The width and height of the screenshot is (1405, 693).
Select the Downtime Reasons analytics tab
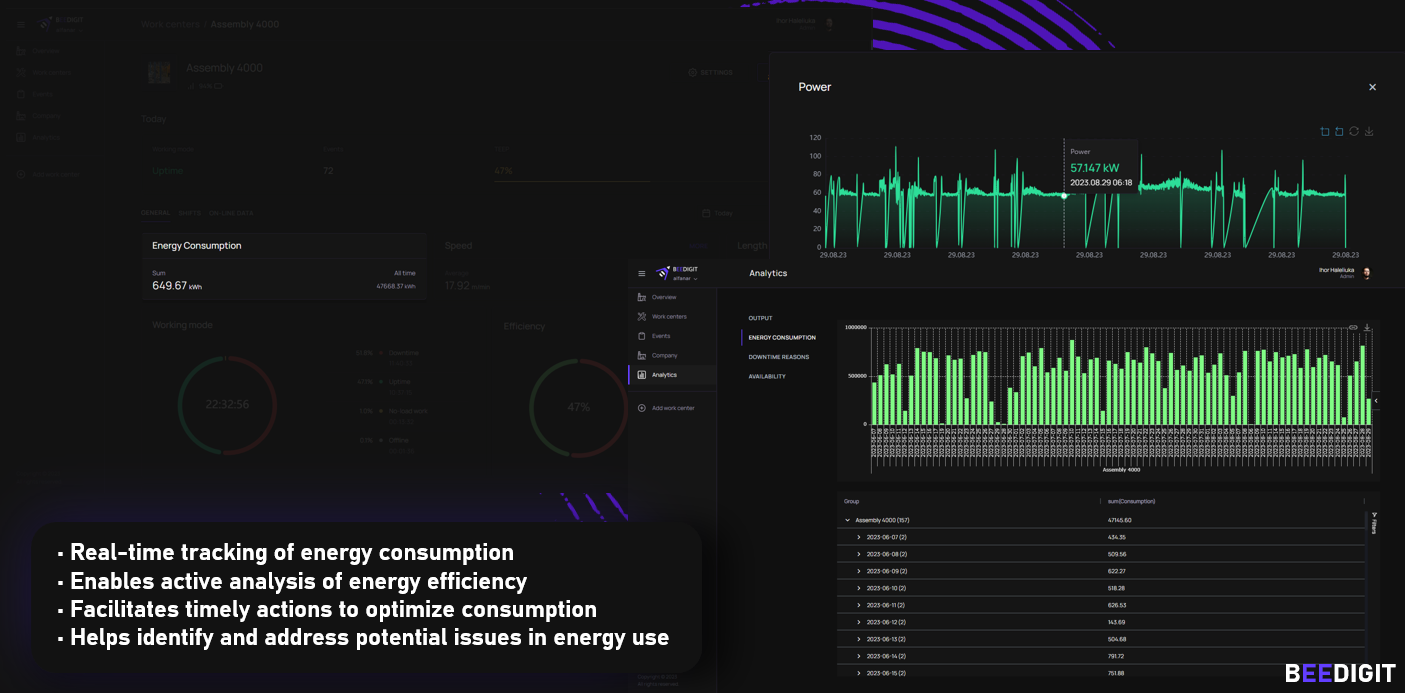pyautogui.click(x=778, y=357)
